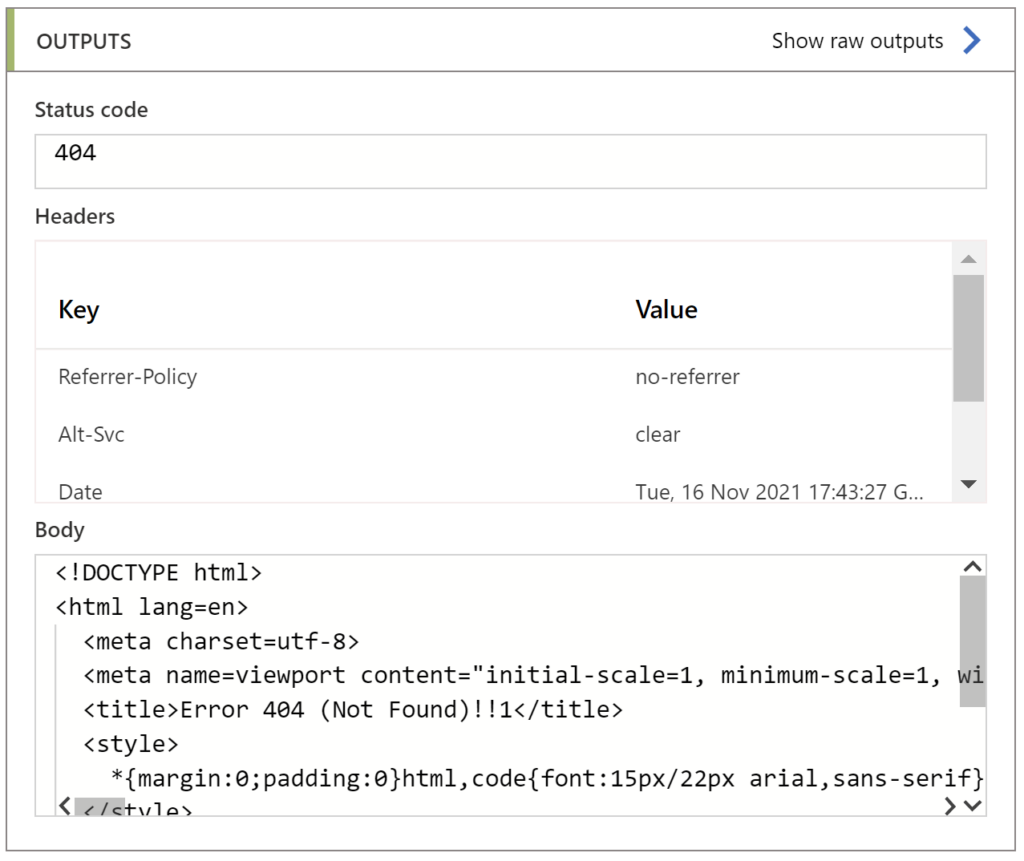Click the meta name=viewport line
This screenshot has height=861, width=1024.
click(533, 675)
